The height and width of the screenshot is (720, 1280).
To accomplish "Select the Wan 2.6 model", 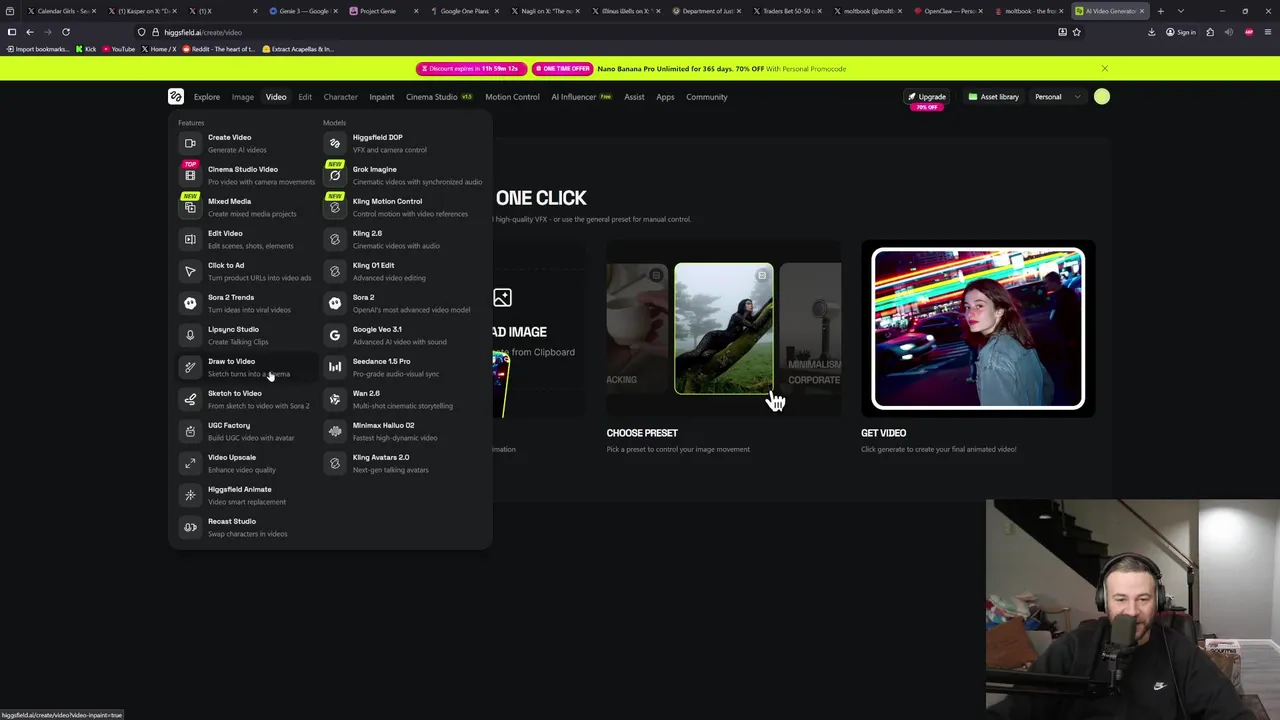I will (403, 399).
